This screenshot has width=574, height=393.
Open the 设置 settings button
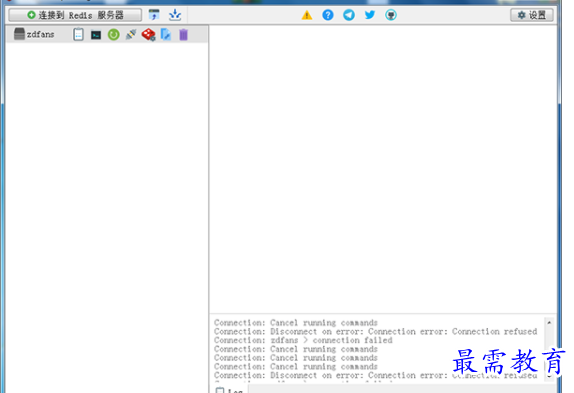point(532,15)
